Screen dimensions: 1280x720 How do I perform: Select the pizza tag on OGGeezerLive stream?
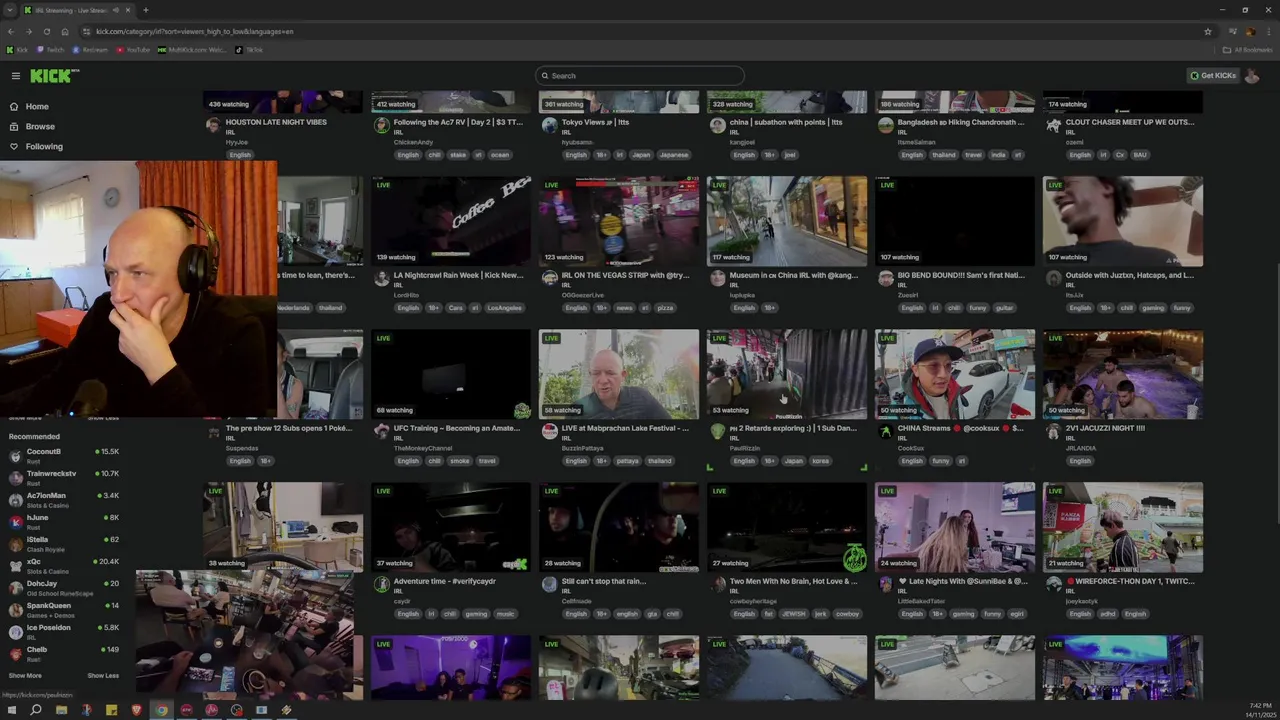coord(665,308)
